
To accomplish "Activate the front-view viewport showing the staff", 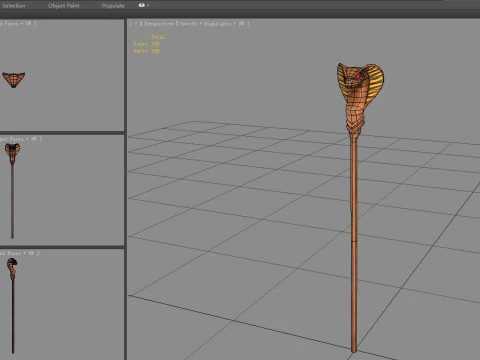I will click(62, 191).
